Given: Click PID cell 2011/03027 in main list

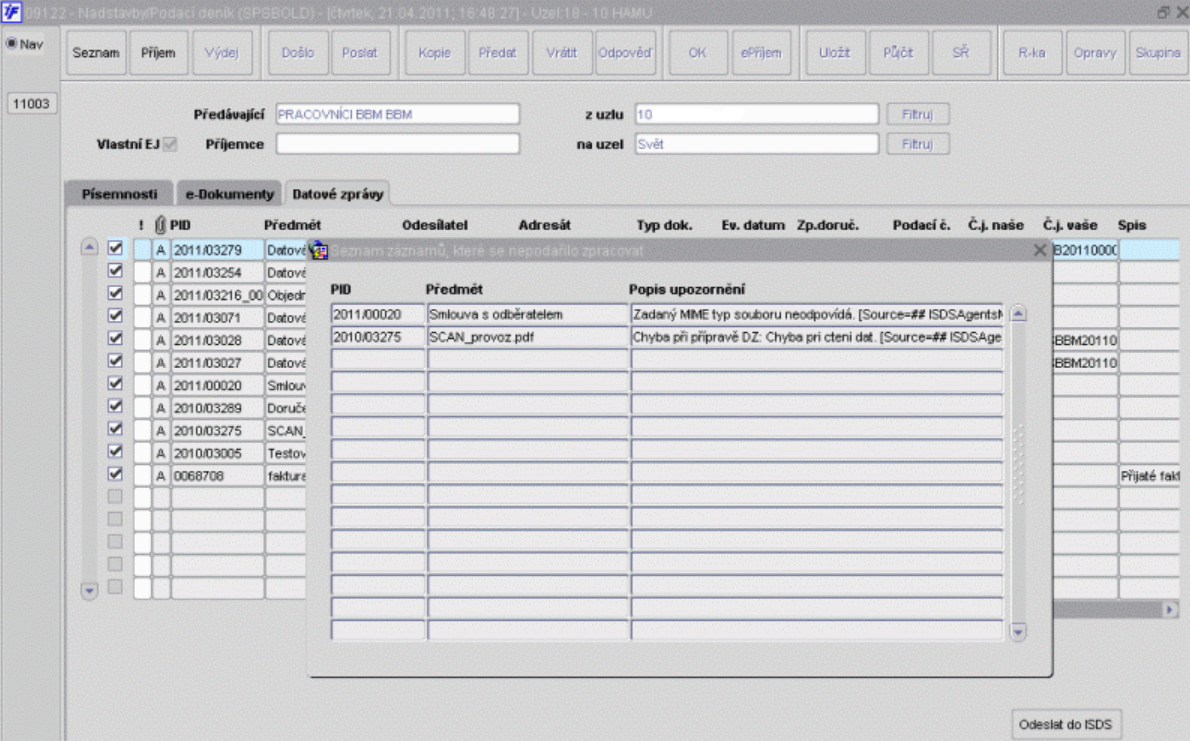Looking at the screenshot, I should [x=217, y=363].
